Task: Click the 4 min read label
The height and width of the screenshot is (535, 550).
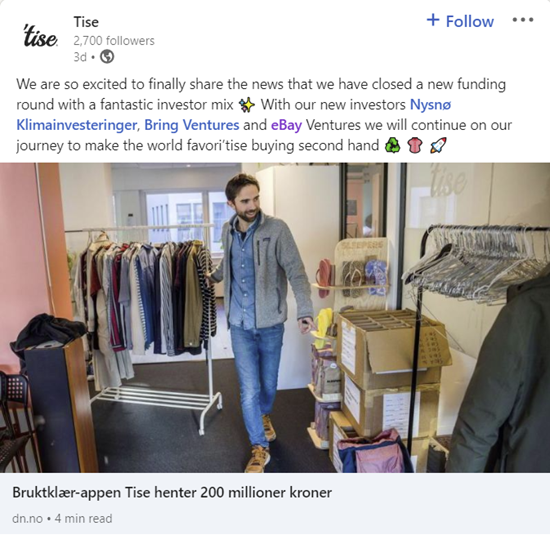Action: coord(83,518)
